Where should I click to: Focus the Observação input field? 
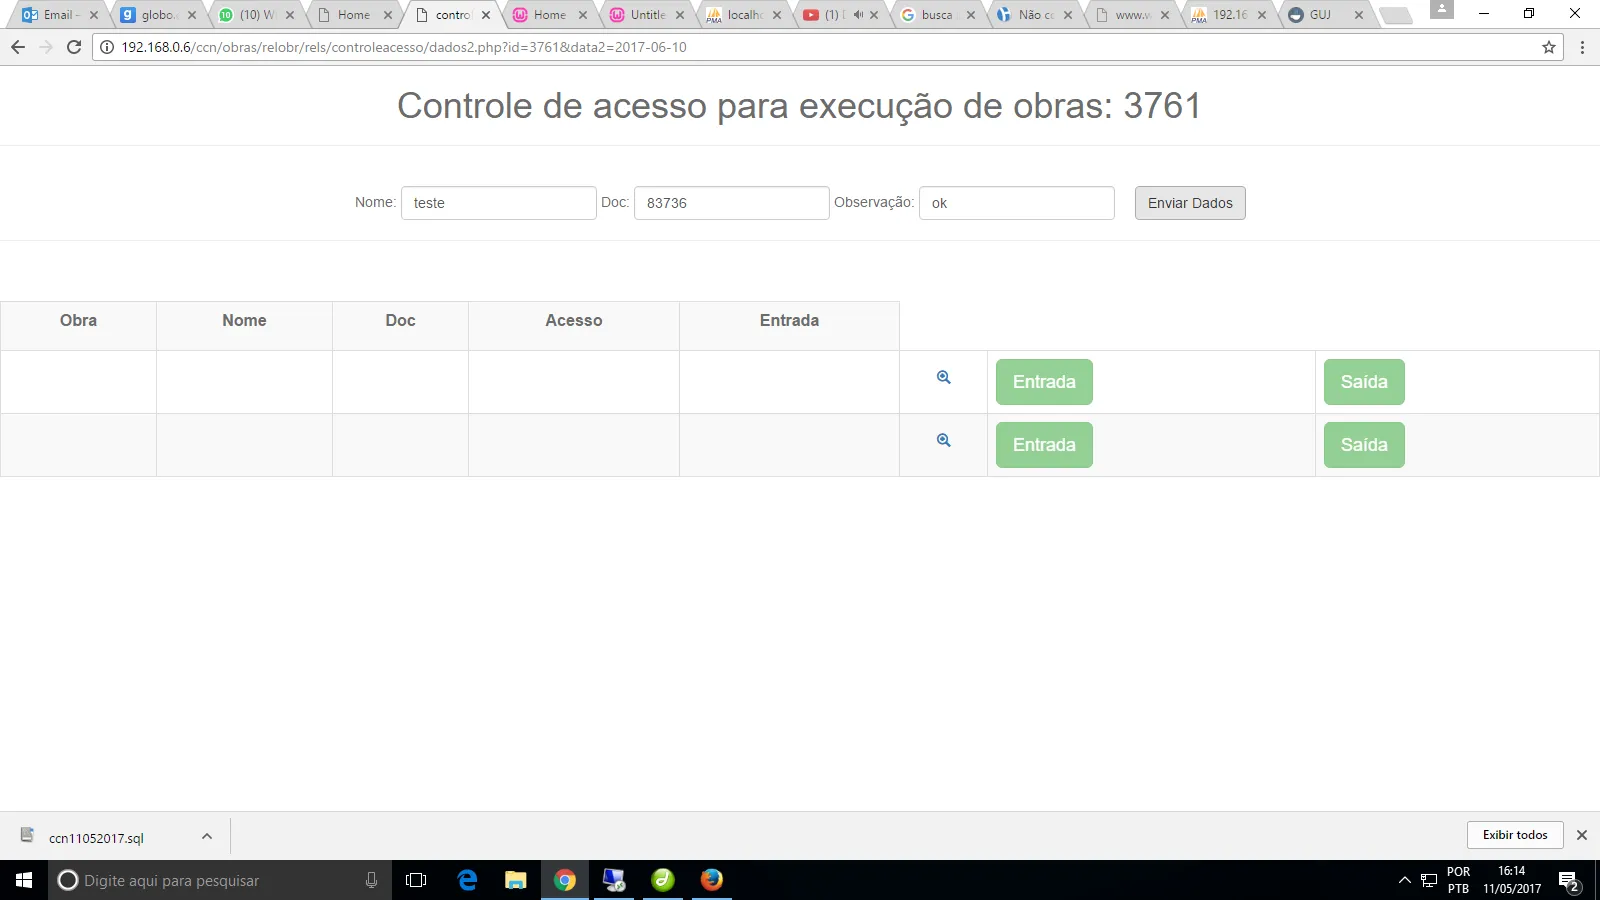[1016, 203]
